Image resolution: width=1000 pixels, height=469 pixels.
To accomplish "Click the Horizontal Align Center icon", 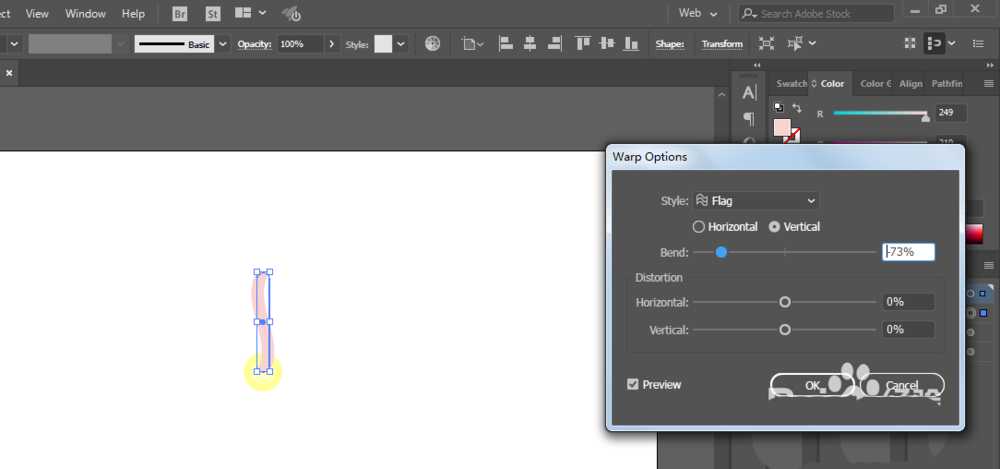I will (528, 44).
